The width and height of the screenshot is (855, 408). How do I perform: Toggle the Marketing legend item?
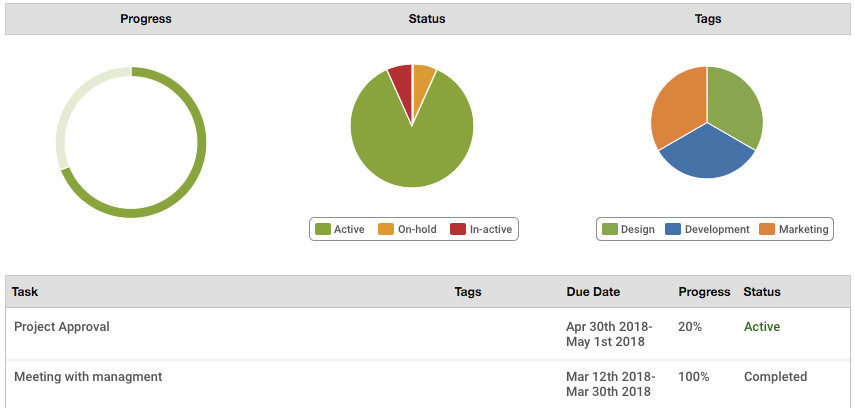coord(794,230)
